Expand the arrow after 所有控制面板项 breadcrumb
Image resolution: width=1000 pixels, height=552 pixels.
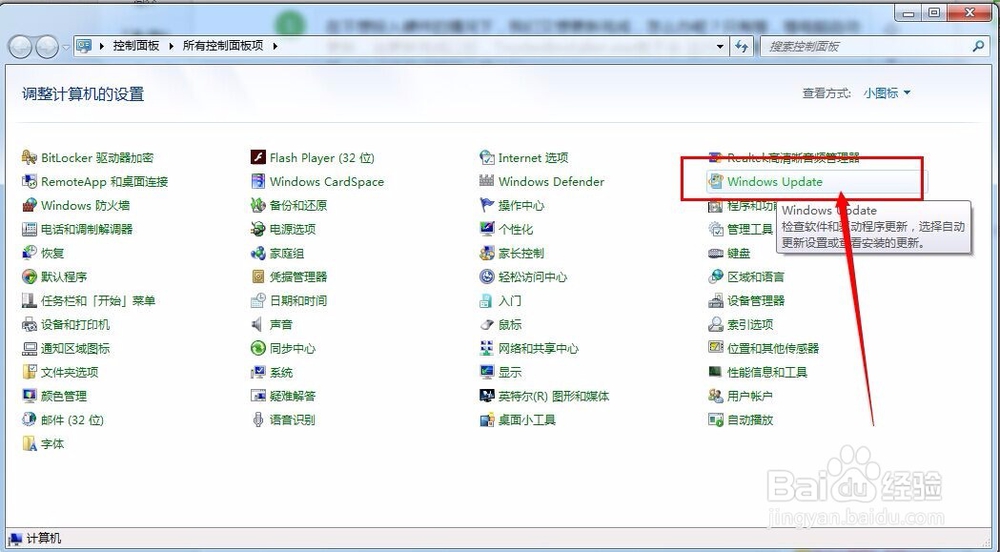(x=275, y=46)
